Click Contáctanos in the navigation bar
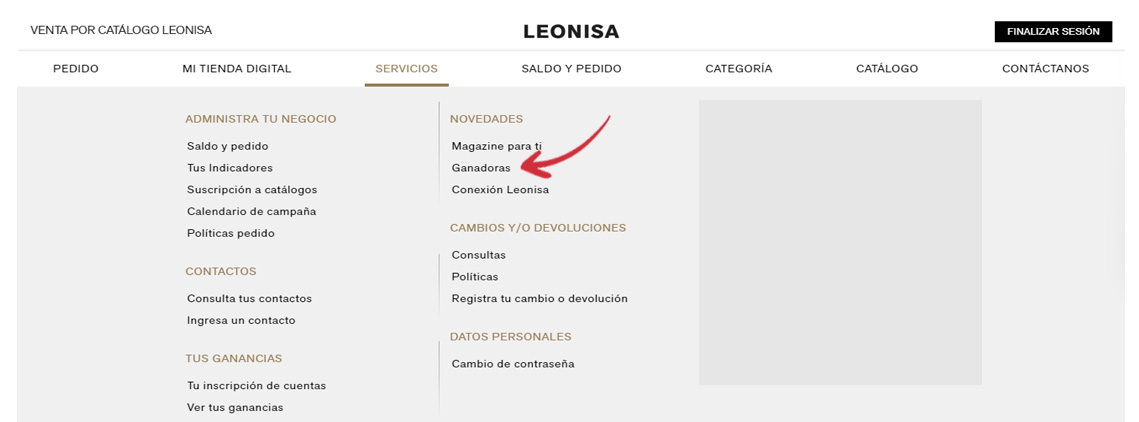The height and width of the screenshot is (422, 1139). (x=1045, y=69)
